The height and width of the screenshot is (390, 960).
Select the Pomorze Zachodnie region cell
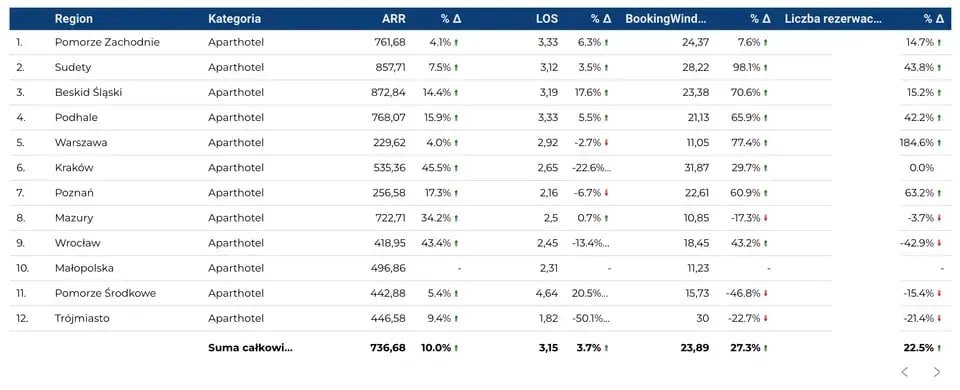[x=107, y=42]
